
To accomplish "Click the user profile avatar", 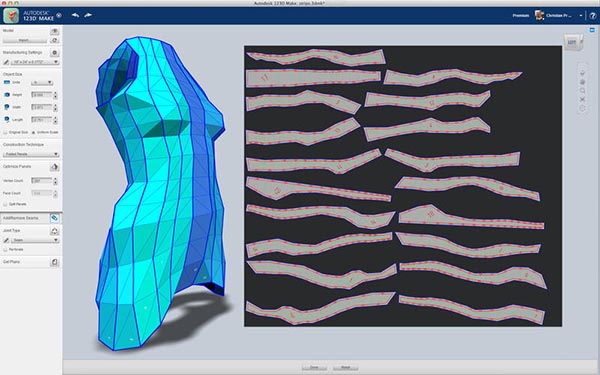I will (x=540, y=15).
